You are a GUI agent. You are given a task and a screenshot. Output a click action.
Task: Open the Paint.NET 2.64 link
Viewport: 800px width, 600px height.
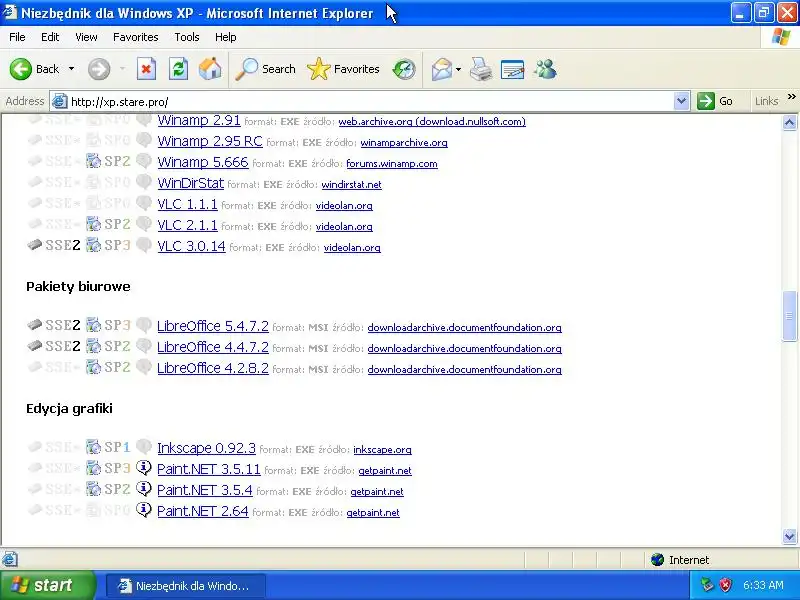tap(203, 511)
